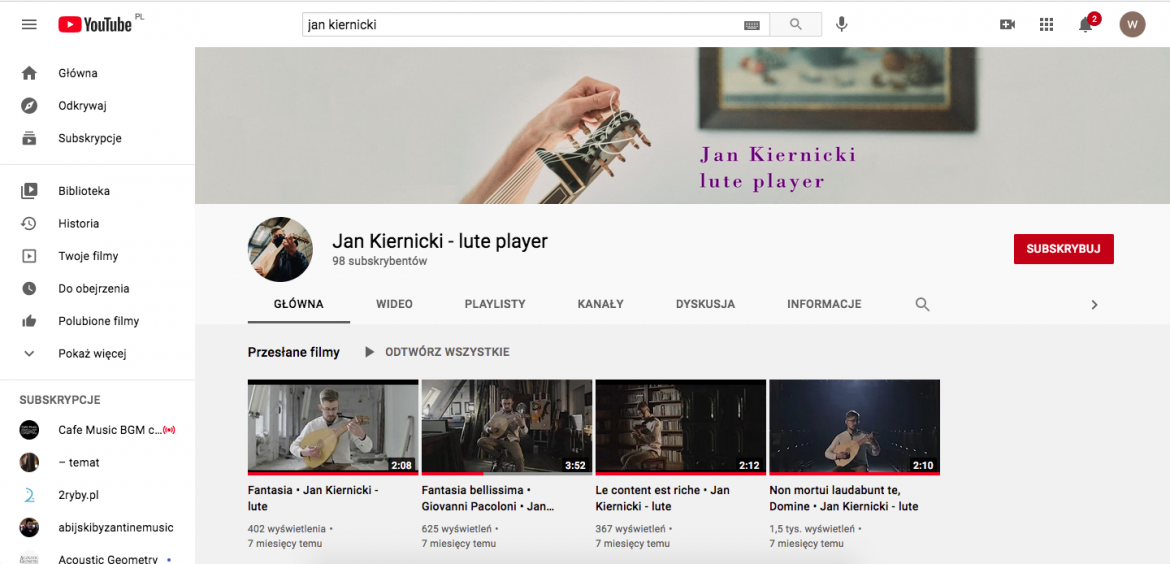The image size is (1170, 564).
Task: Open the '– temat' channel avatar
Action: pos(29,463)
